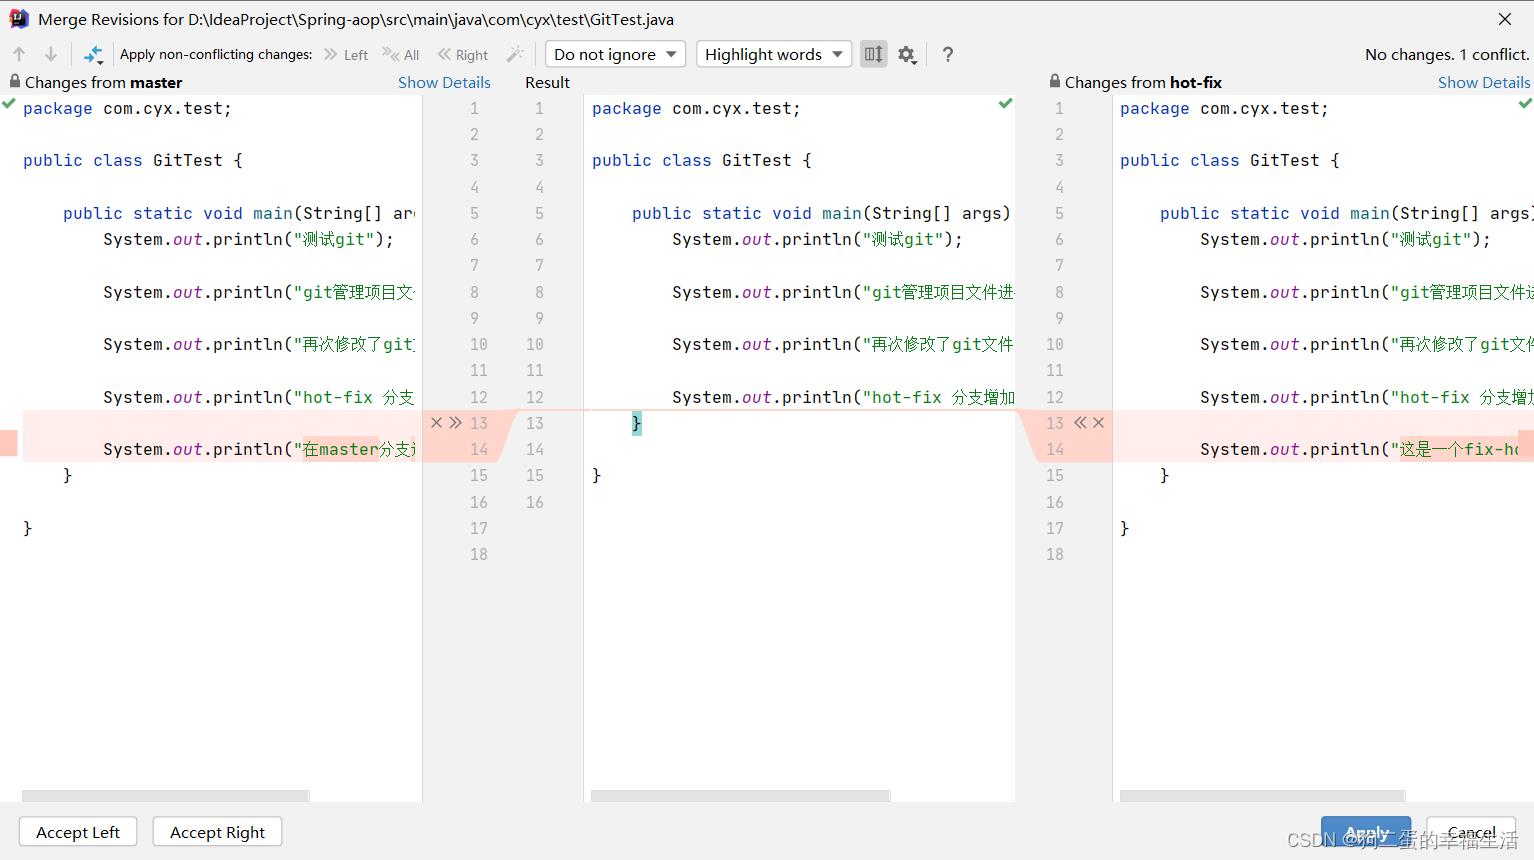The width and height of the screenshot is (1534, 860).
Task: Click lock icon beside 'Changes from hot-fix'
Action: [x=1054, y=81]
